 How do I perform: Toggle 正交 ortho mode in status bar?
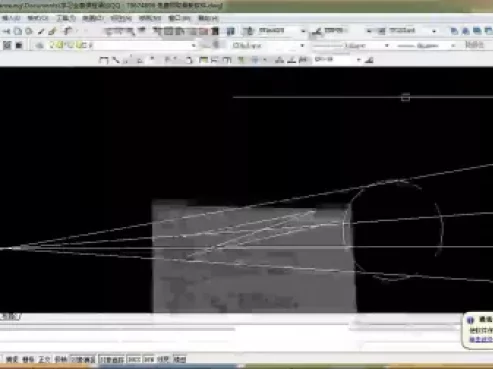coord(44,360)
